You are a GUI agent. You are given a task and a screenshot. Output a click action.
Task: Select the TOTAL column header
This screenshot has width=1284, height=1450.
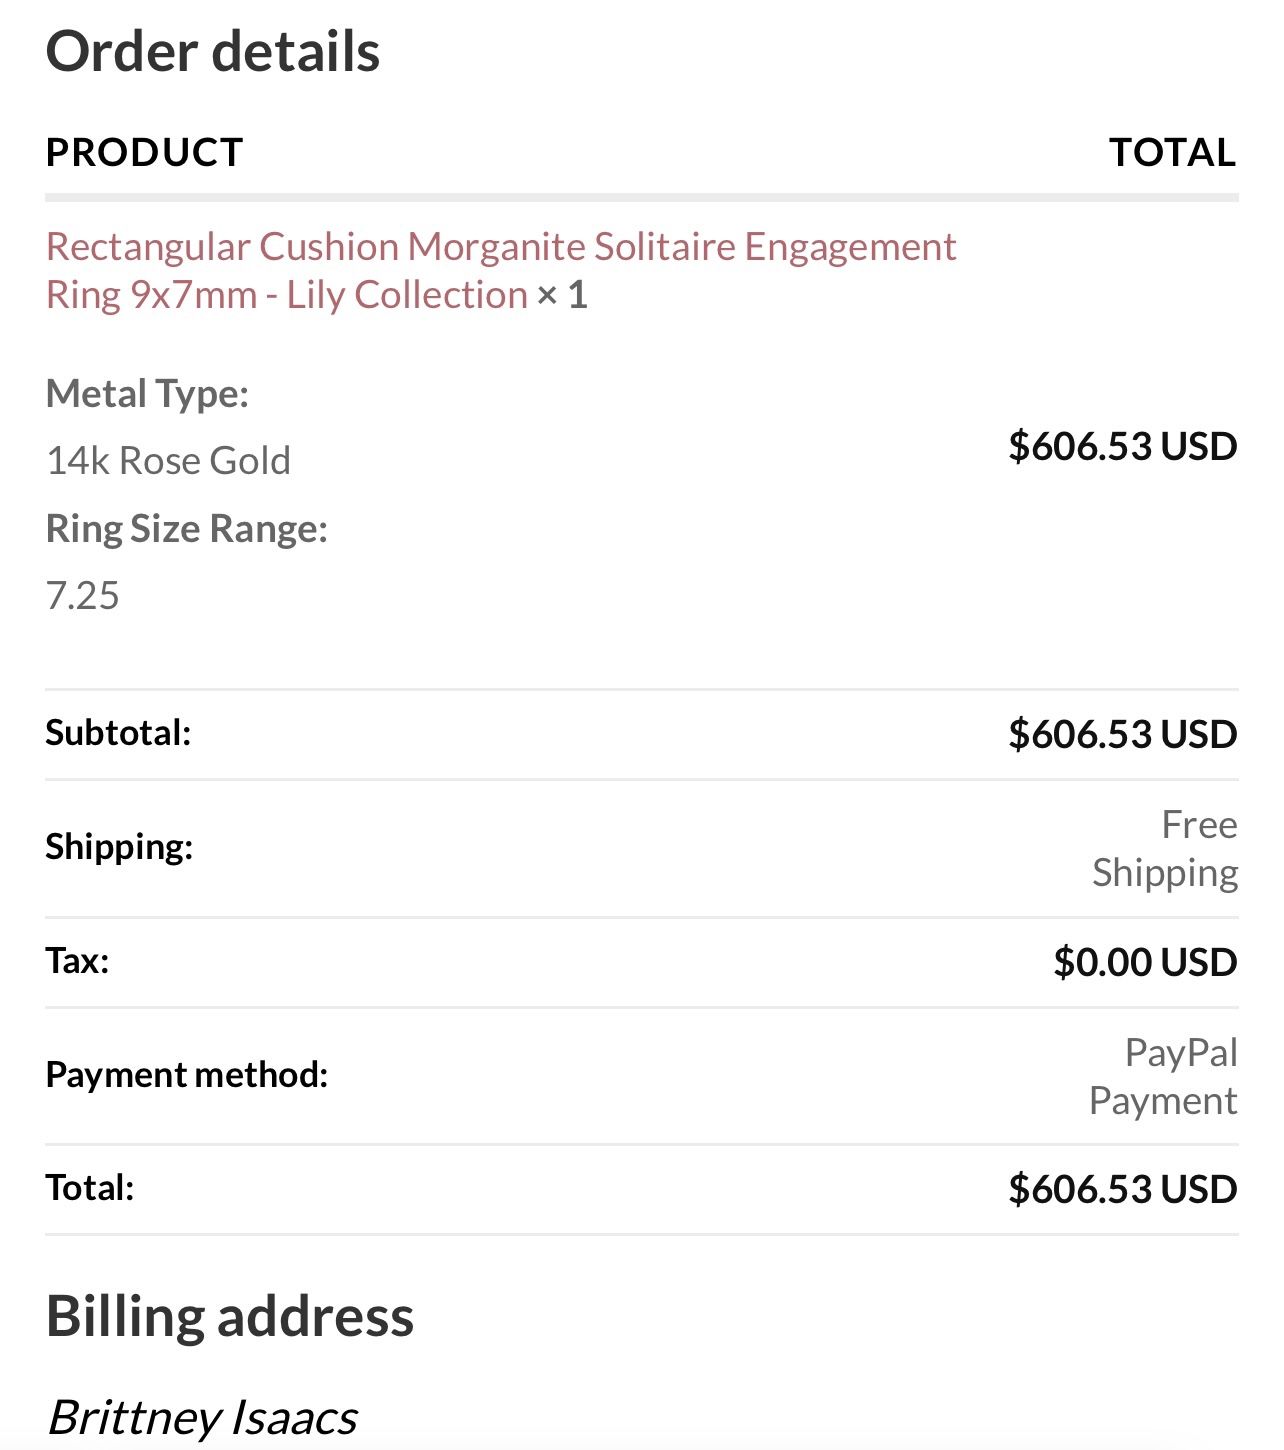pos(1173,152)
